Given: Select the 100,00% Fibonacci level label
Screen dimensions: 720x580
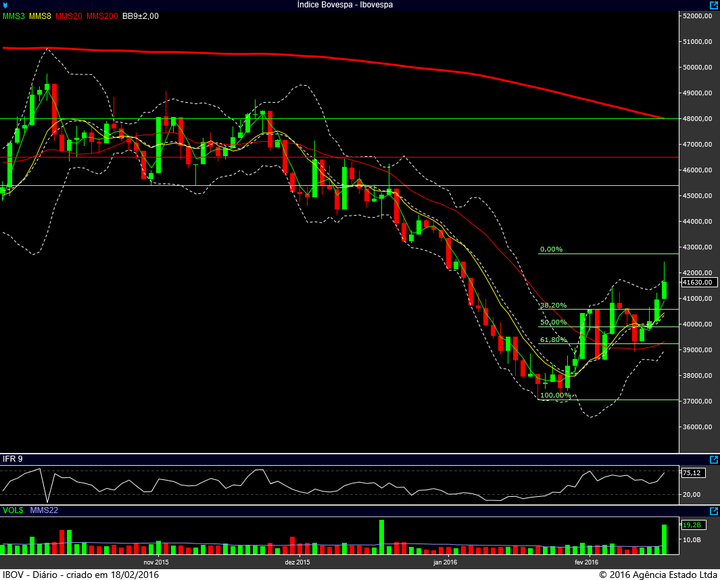Looking at the screenshot, I should click(556, 395).
